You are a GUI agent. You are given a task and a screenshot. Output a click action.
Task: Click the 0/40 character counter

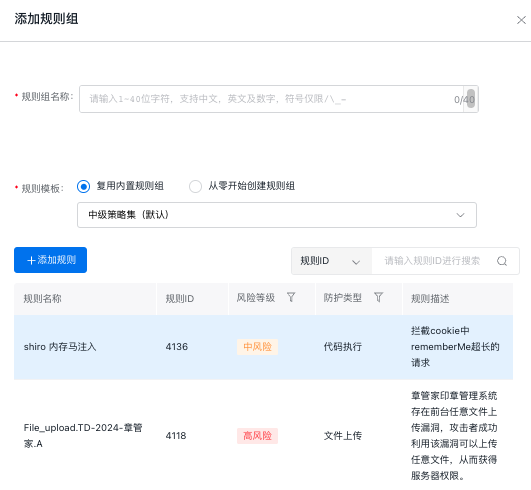[x=463, y=100]
